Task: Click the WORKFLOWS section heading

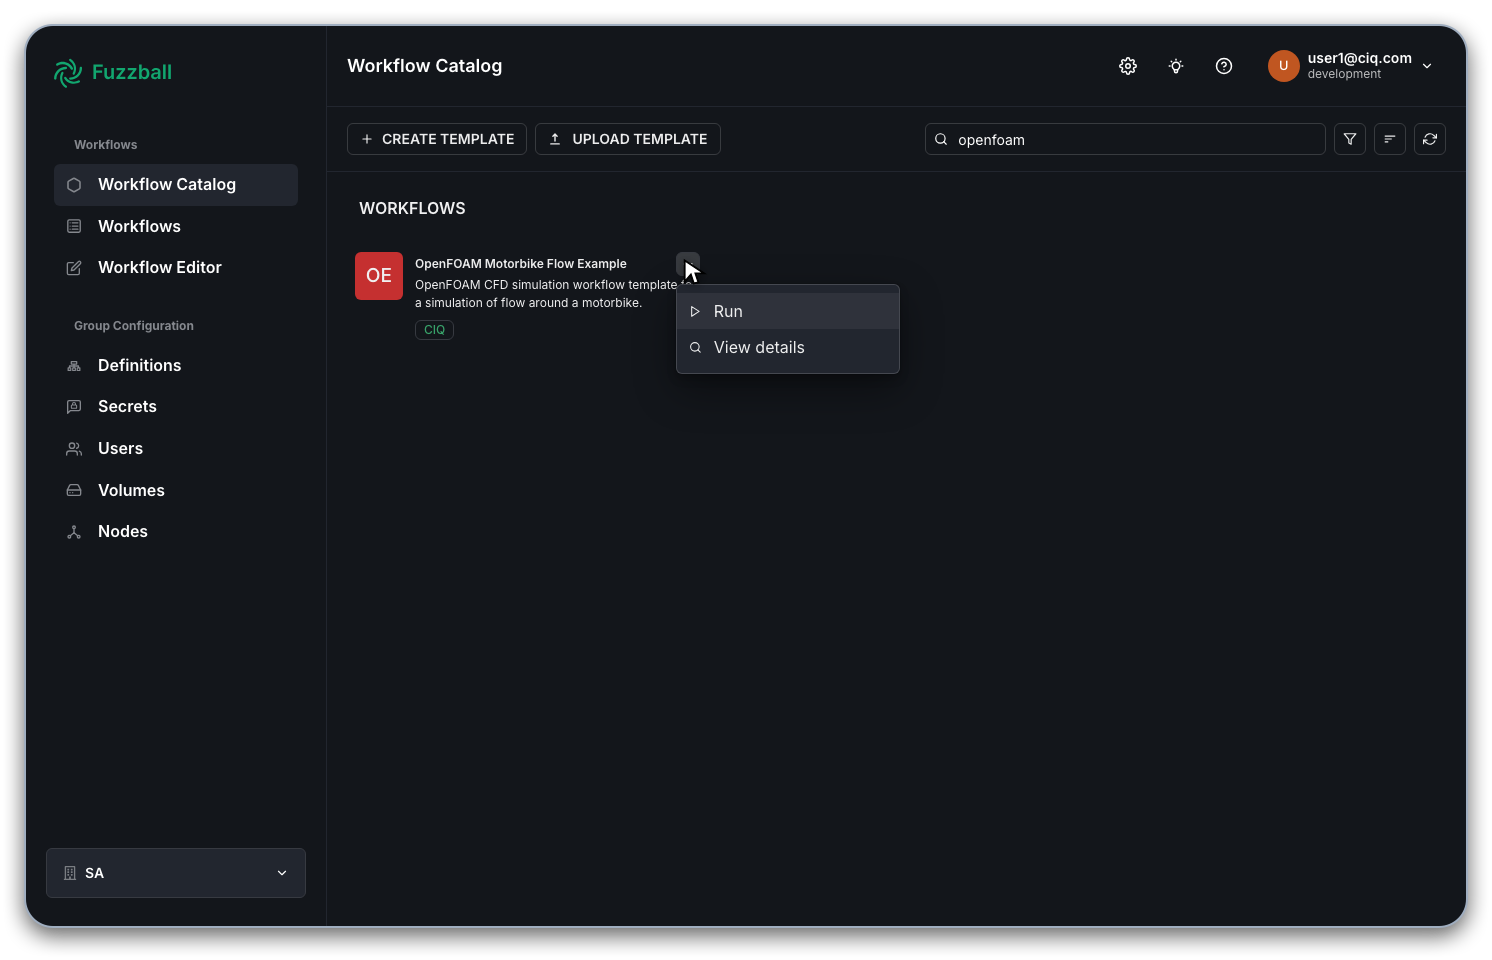Action: (x=412, y=208)
